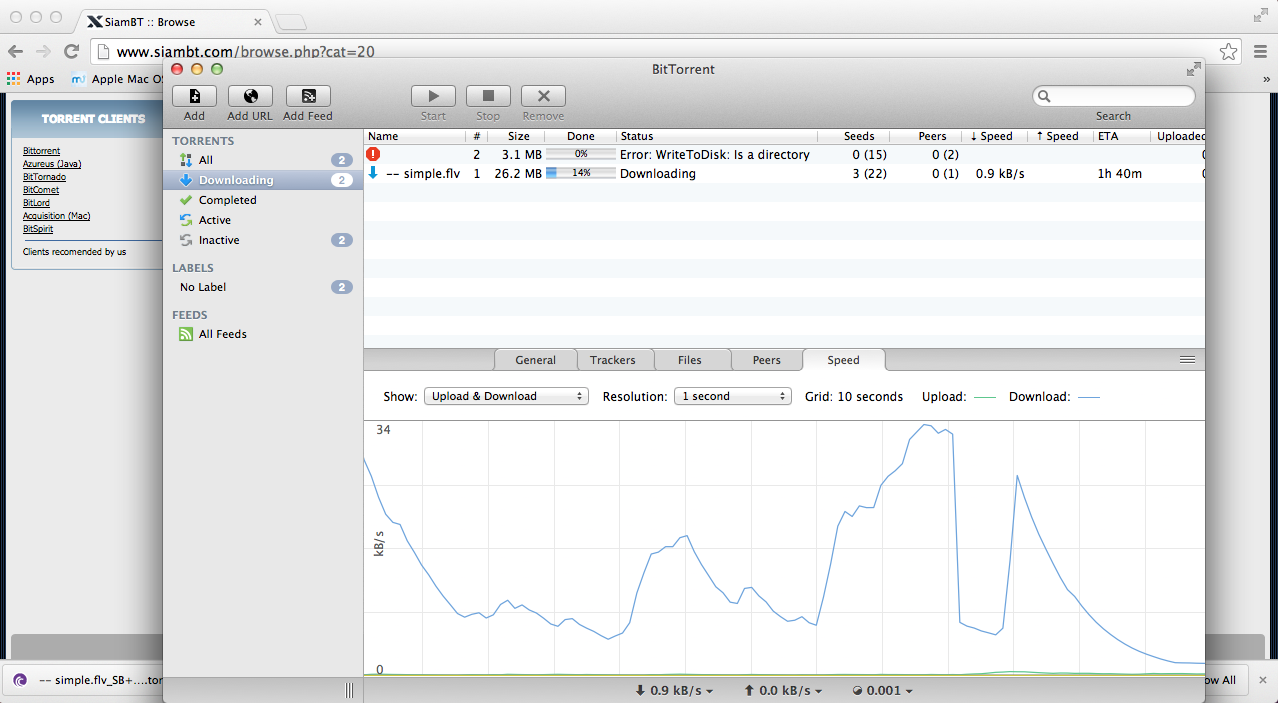The width and height of the screenshot is (1278, 703).
Task: Open the Azureus (Java) link on SiamBT page
Action: [52, 164]
